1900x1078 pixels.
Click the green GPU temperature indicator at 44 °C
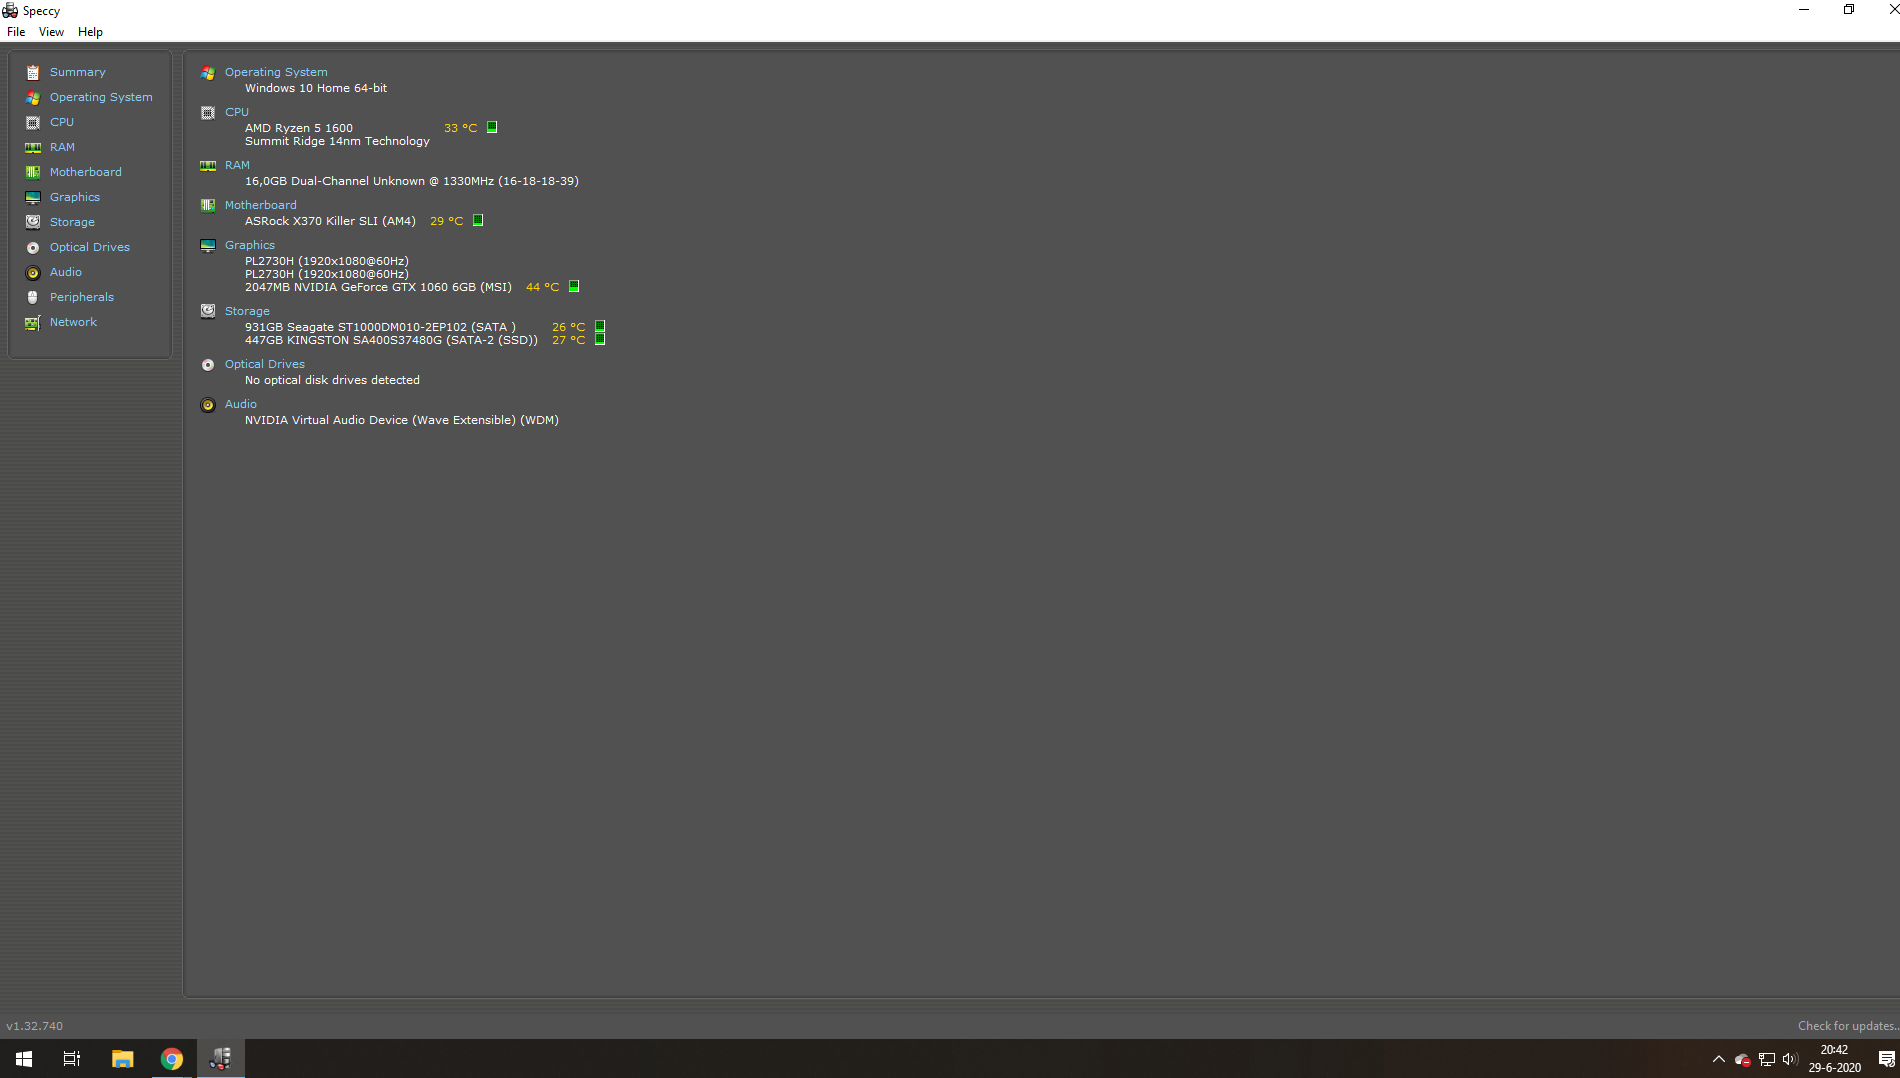[574, 286]
